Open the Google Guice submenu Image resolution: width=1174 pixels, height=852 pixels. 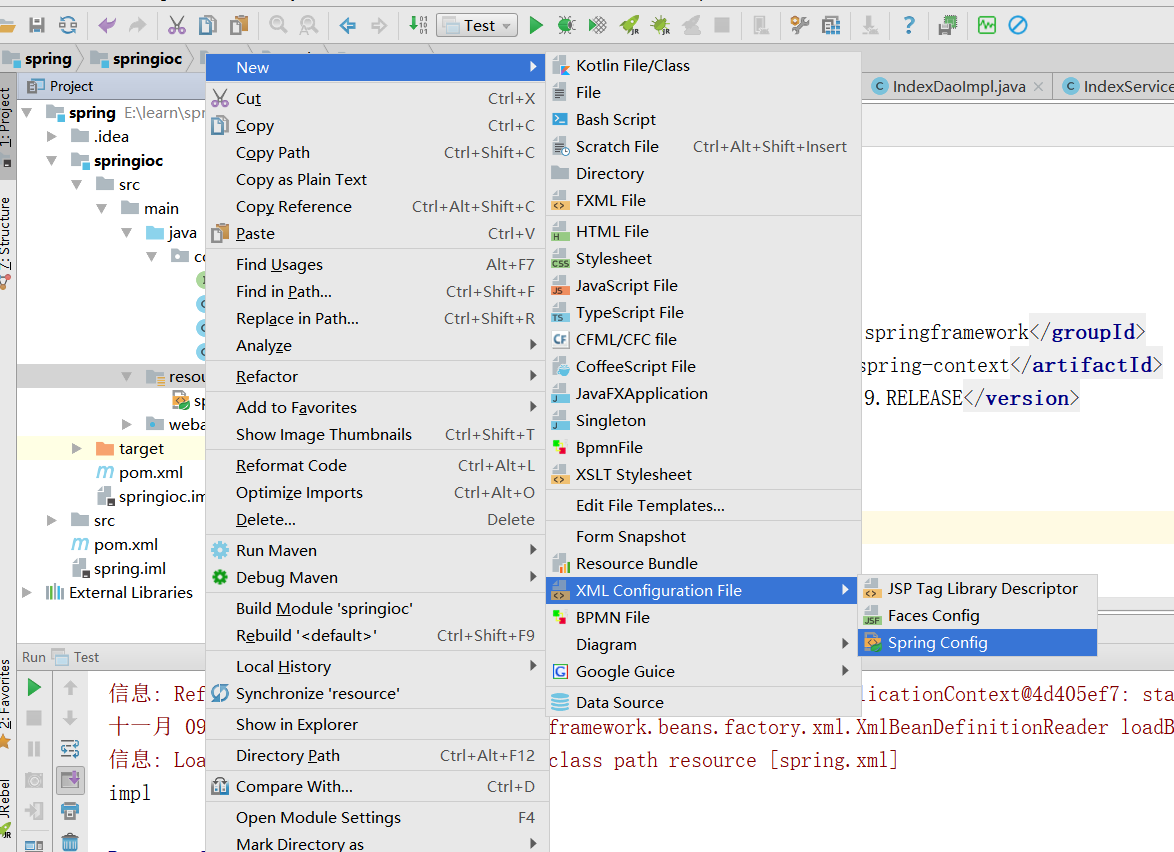point(703,672)
